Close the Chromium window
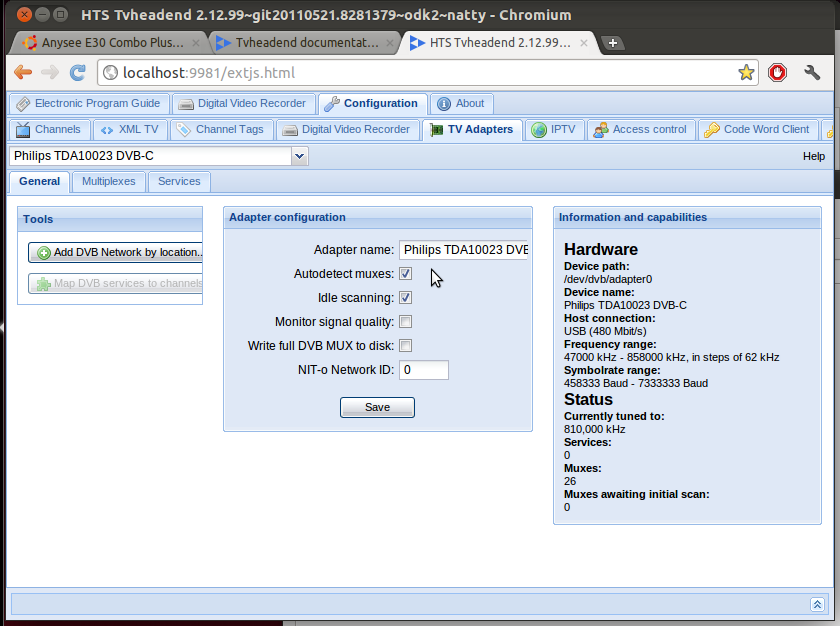The image size is (840, 626). coord(24,14)
